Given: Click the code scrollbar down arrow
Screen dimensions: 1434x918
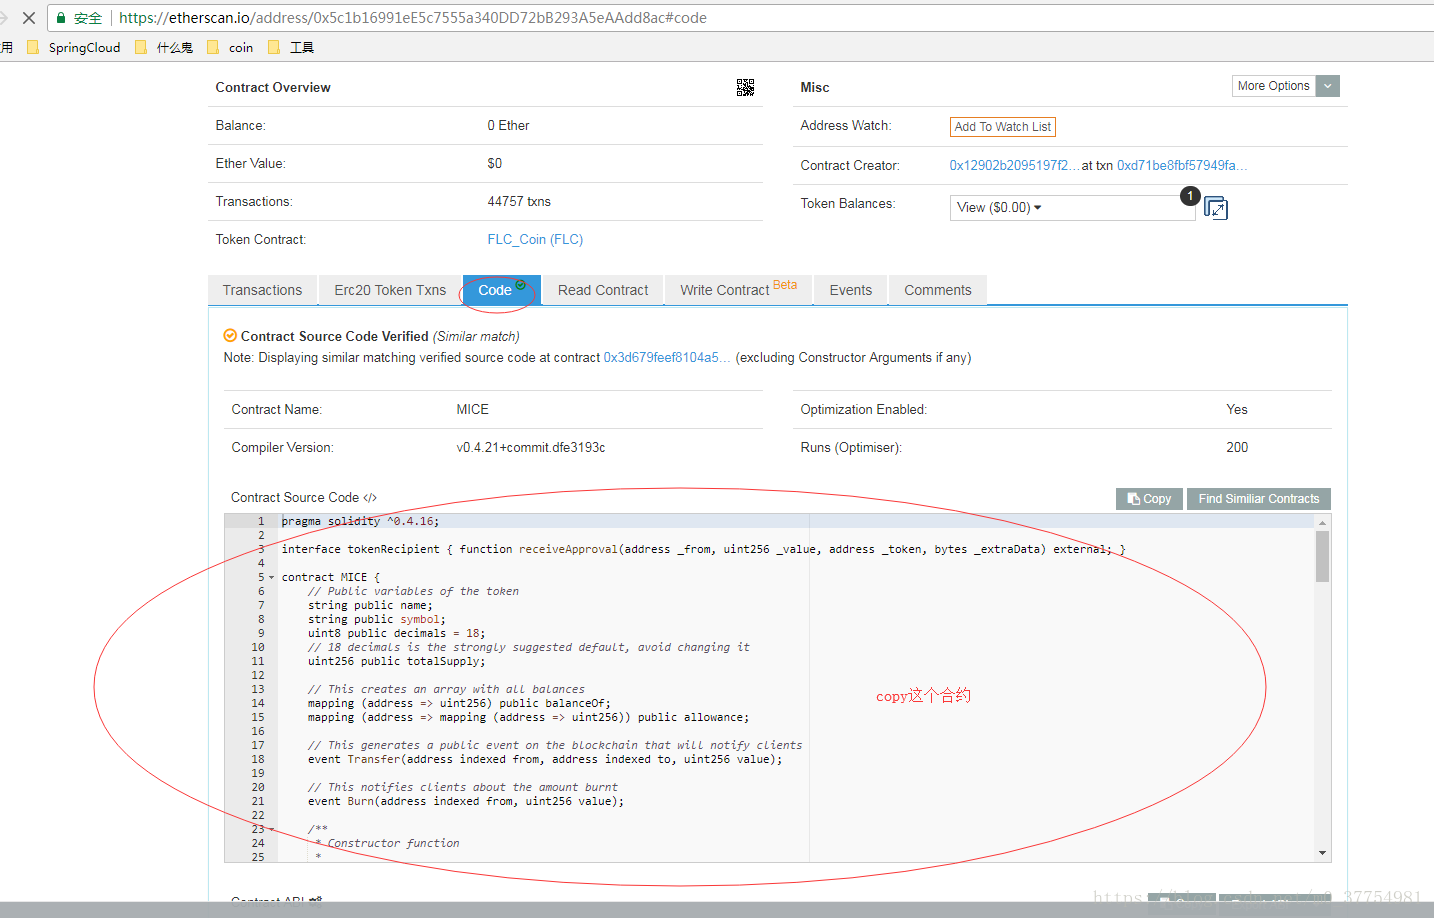Looking at the screenshot, I should tap(1322, 853).
